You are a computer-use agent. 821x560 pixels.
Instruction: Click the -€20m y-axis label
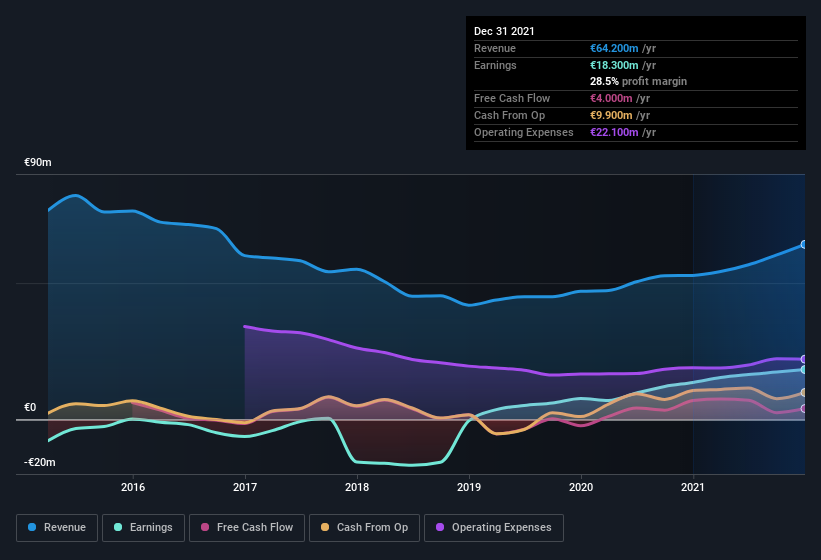(40, 462)
